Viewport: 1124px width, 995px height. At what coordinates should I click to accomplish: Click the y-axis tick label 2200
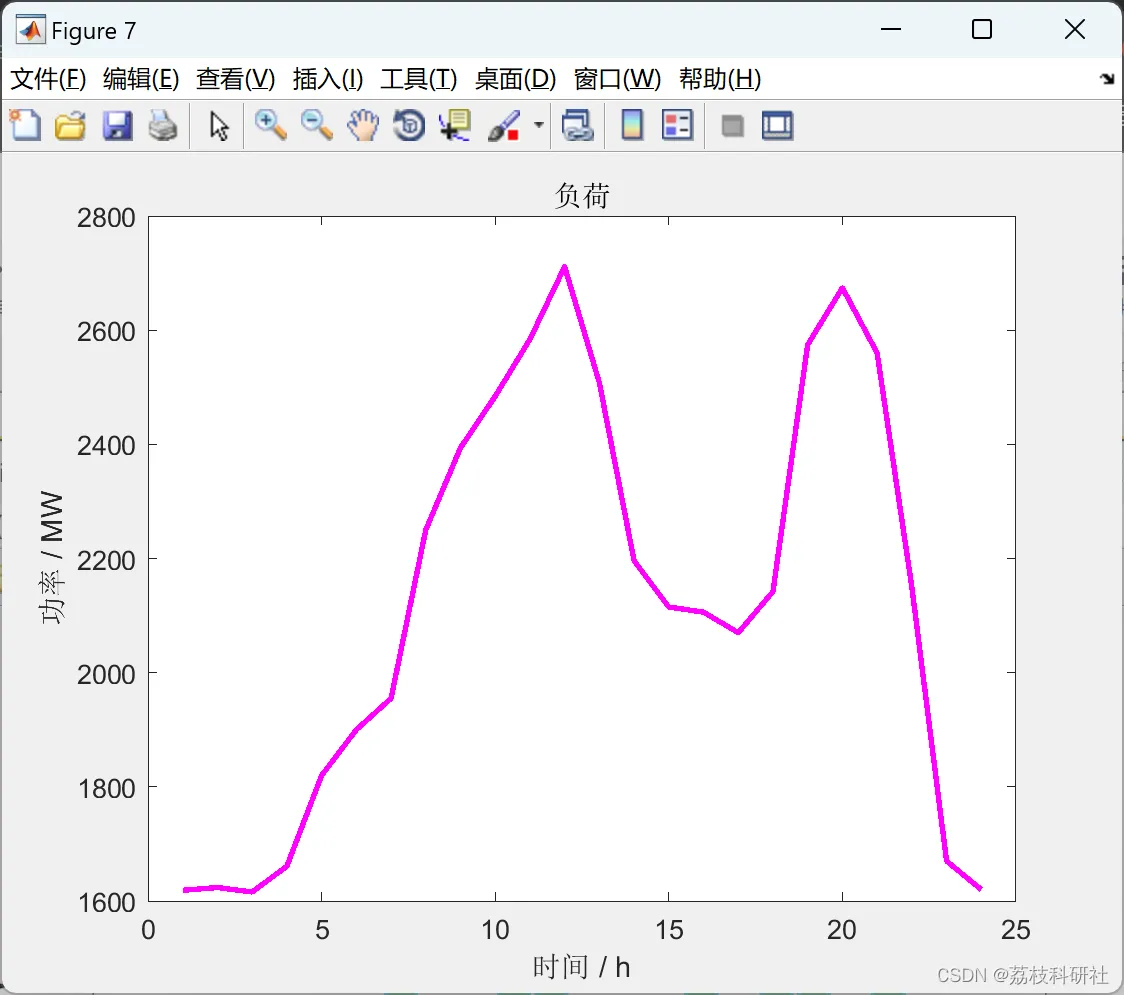tap(106, 561)
